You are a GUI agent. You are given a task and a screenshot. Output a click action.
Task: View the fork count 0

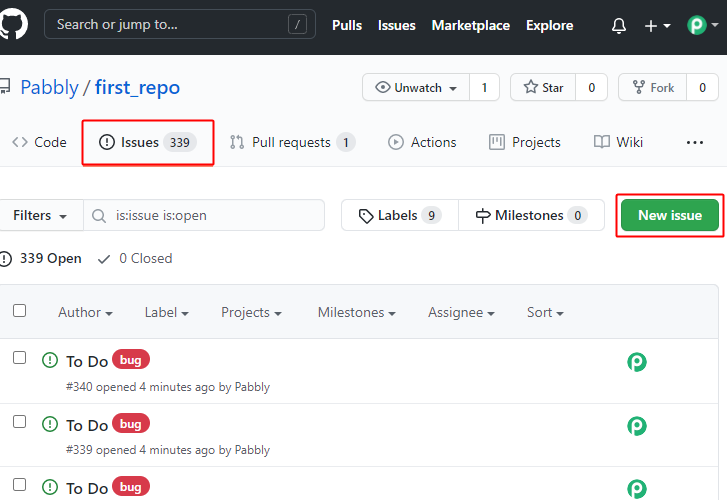[x=702, y=87]
